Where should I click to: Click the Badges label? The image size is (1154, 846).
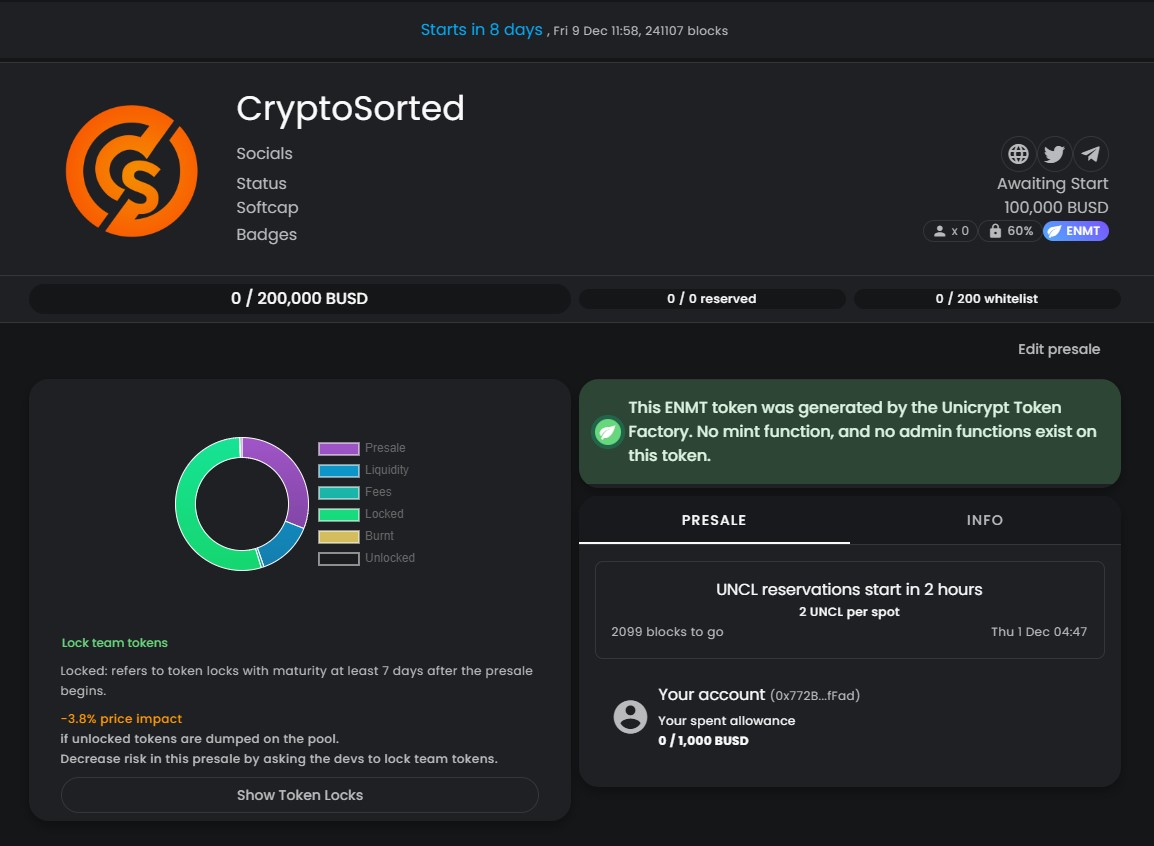[x=266, y=235]
